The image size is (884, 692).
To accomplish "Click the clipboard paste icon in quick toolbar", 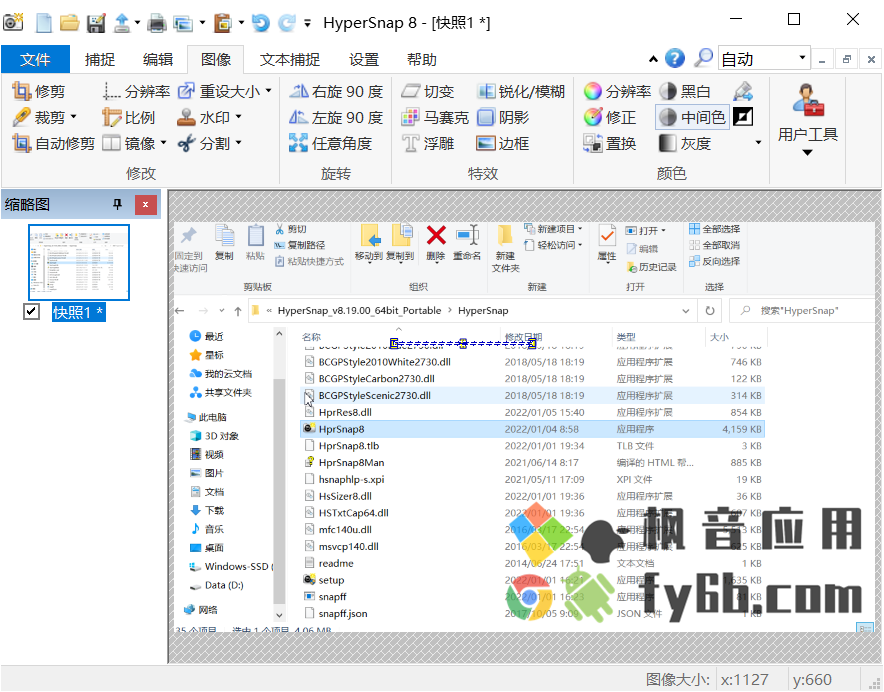I will (223, 23).
